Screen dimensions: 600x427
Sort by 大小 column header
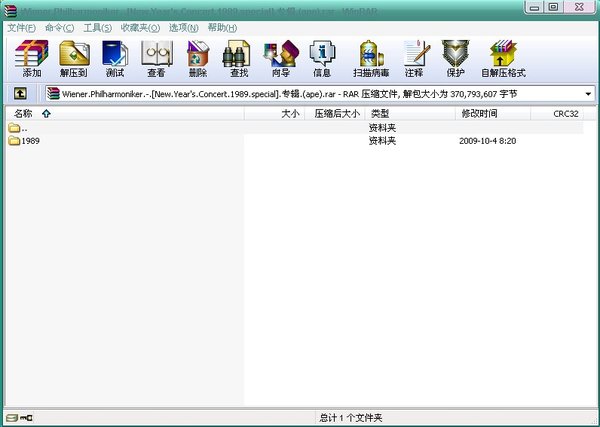pos(274,114)
